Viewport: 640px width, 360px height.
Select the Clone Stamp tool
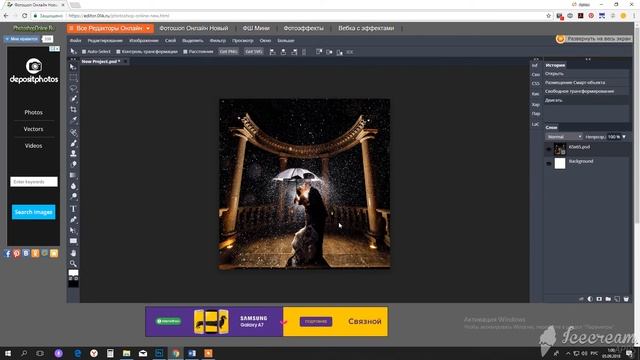click(x=73, y=153)
